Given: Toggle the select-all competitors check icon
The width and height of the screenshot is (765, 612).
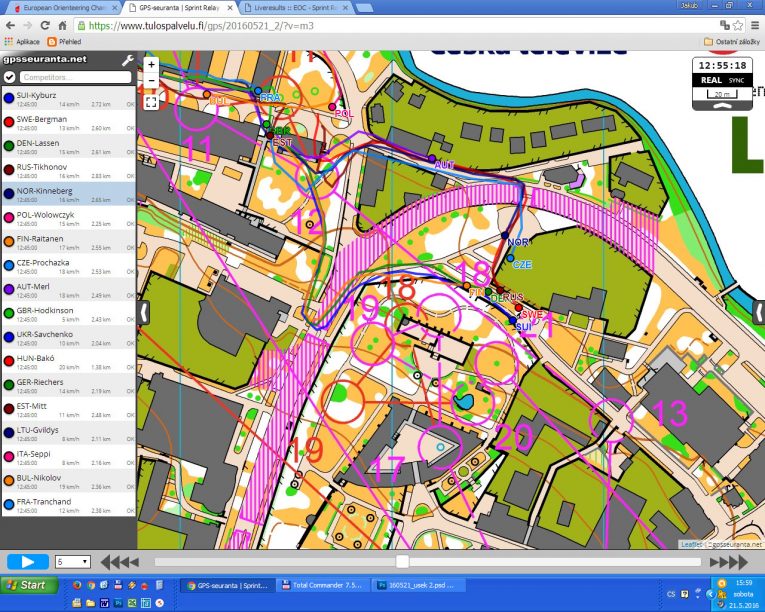Looking at the screenshot, I should (9, 77).
